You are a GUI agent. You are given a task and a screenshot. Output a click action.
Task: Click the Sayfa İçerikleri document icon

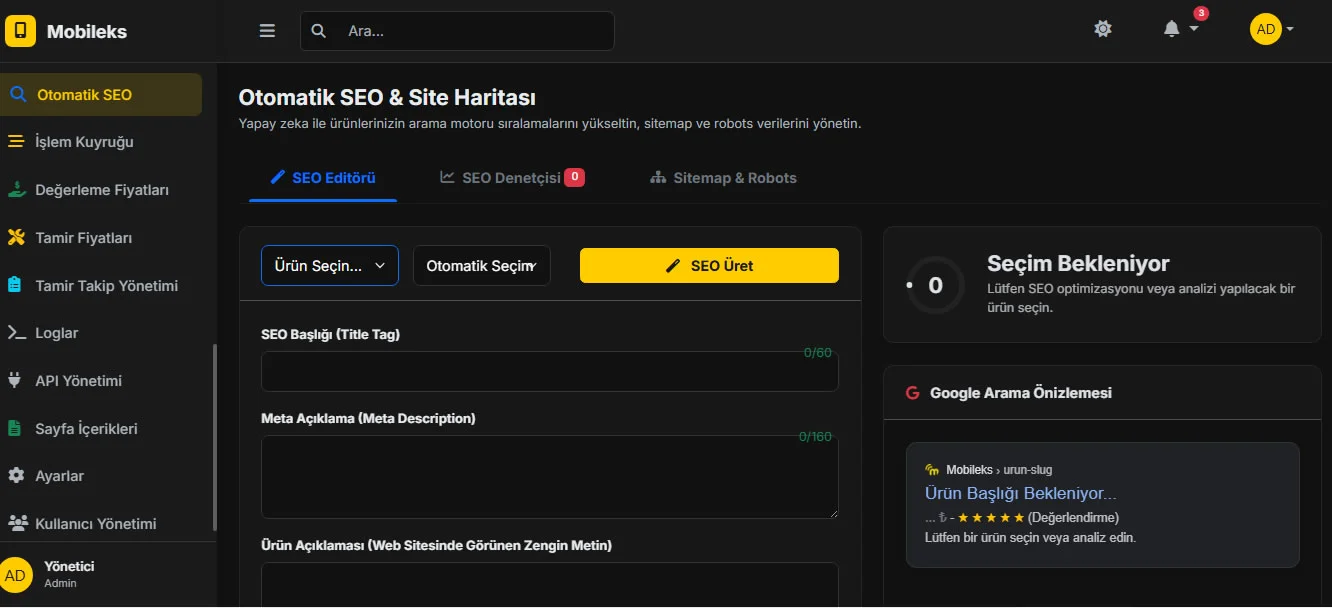coord(15,428)
